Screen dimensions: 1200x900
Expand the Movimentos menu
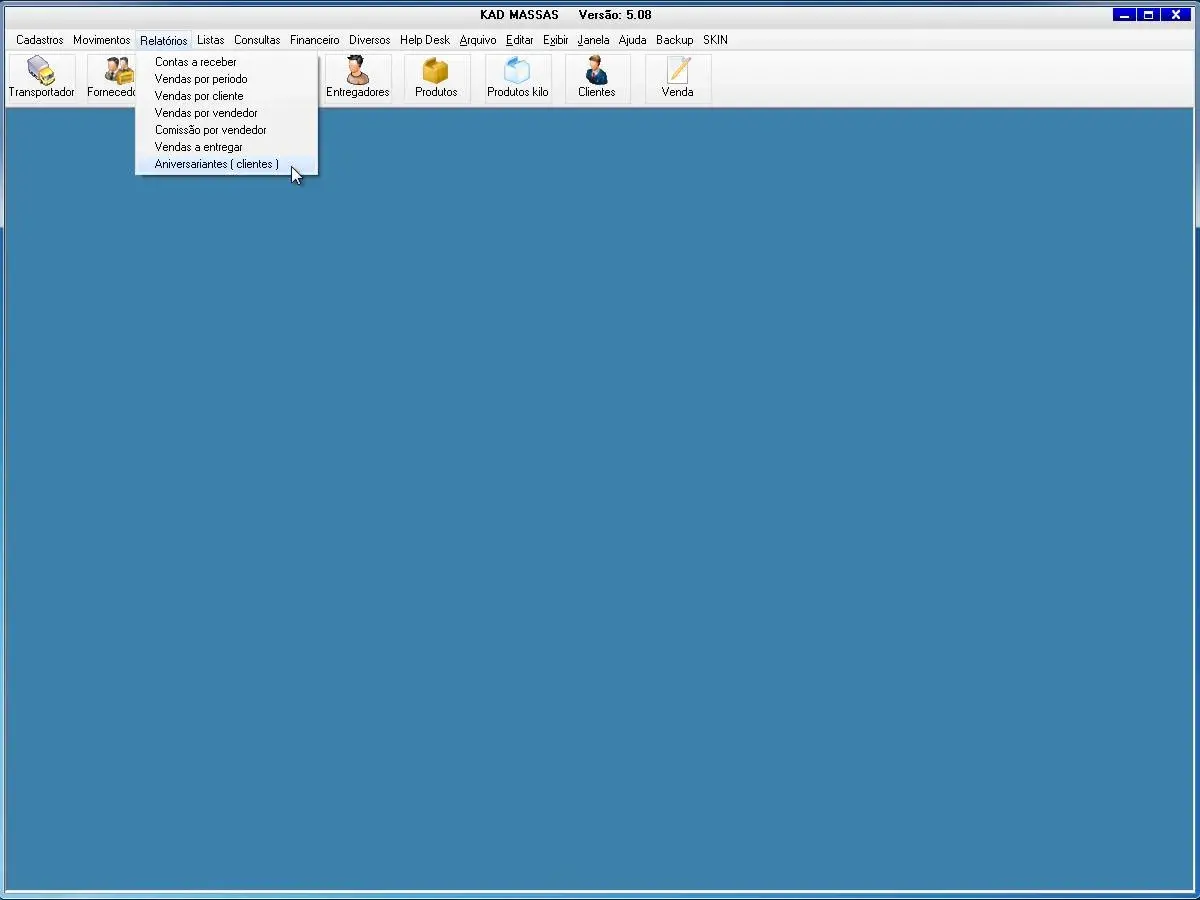[101, 40]
